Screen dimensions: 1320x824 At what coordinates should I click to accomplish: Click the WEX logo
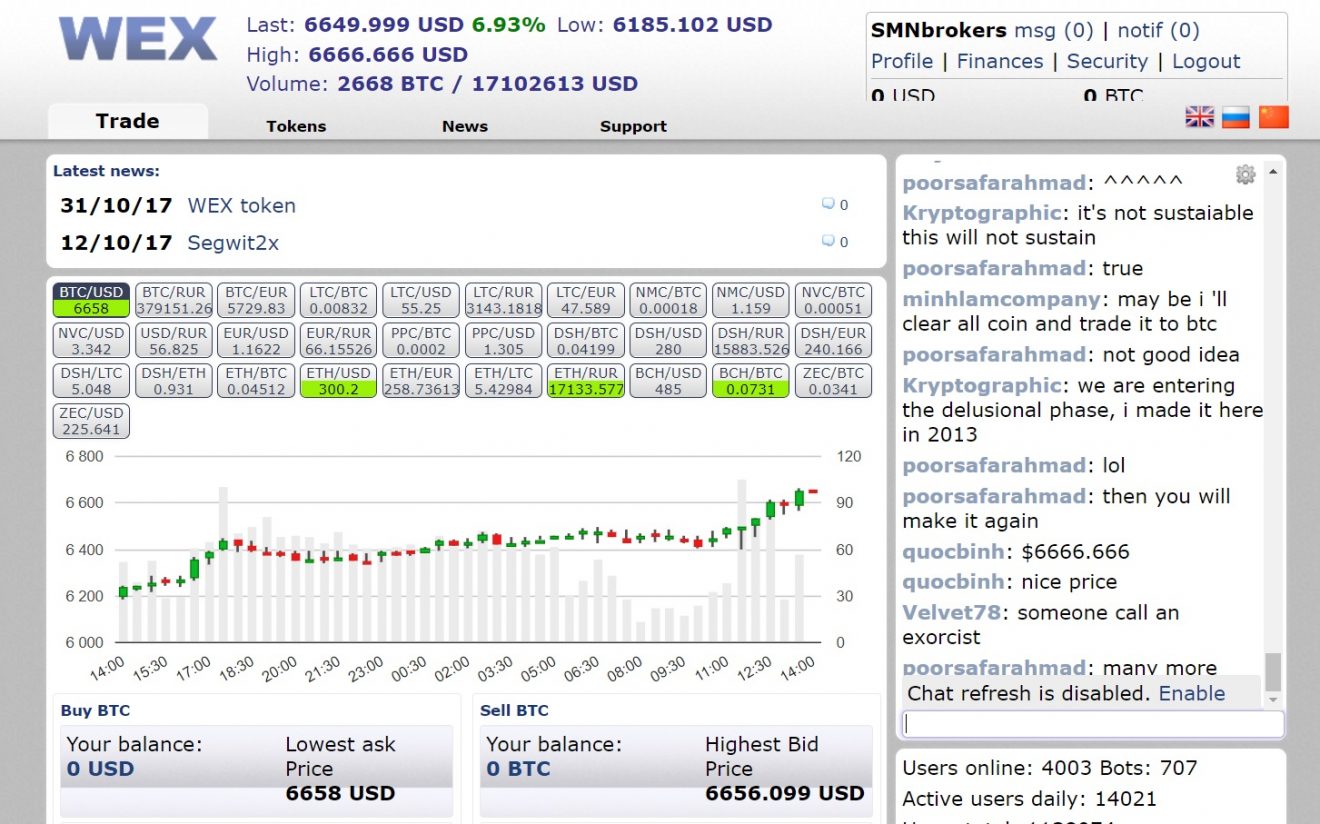click(138, 40)
